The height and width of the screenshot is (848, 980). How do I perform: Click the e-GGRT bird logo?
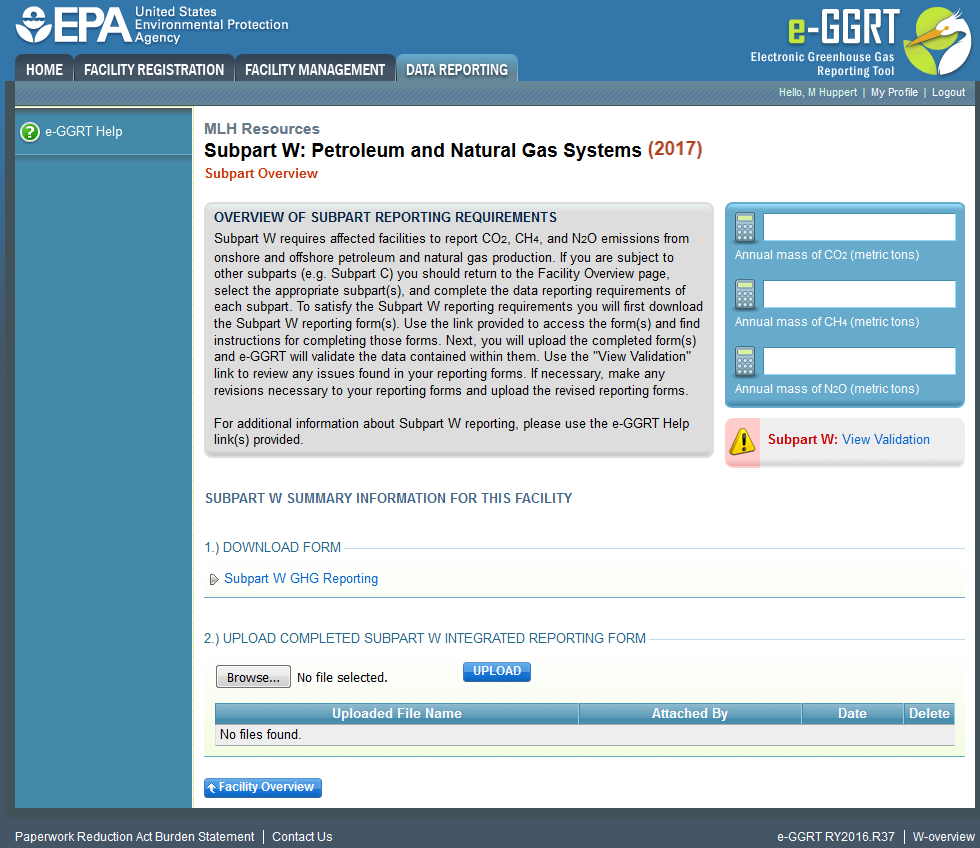[x=937, y=40]
